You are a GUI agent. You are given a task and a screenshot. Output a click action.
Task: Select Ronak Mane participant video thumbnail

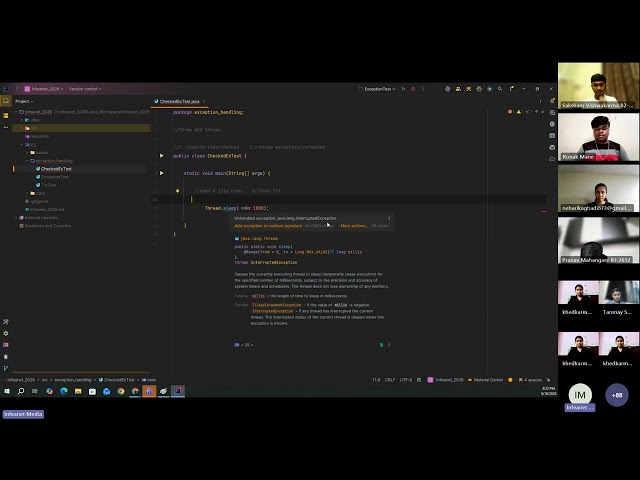(598, 137)
